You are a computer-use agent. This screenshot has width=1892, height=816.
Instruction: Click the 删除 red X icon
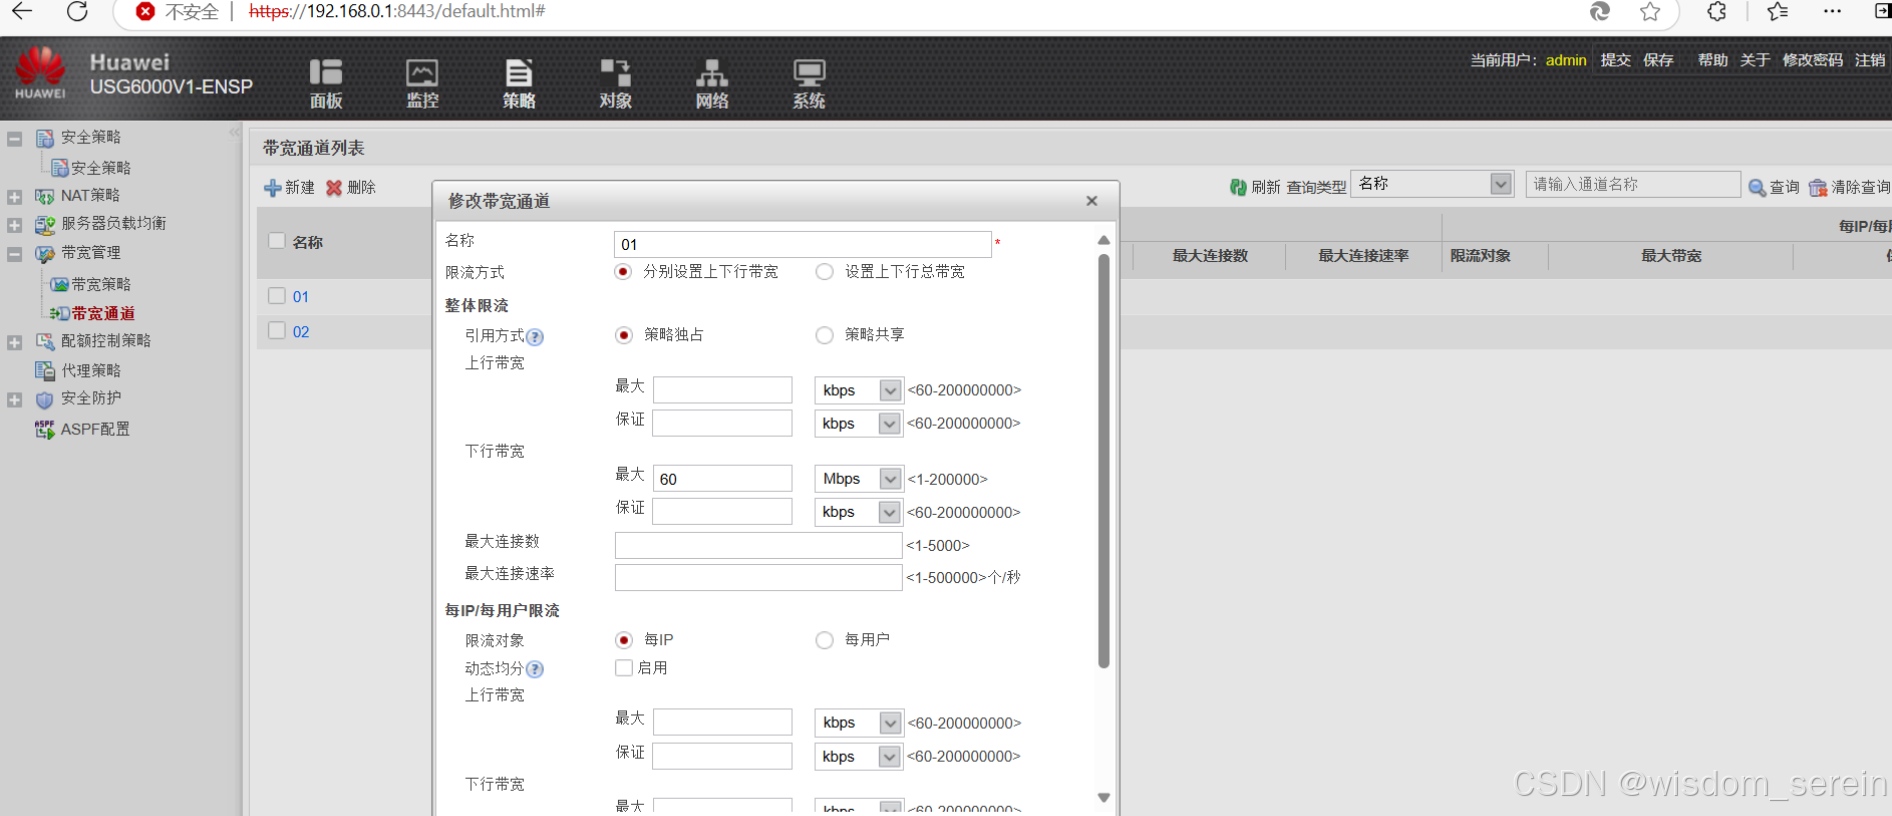pos(334,188)
